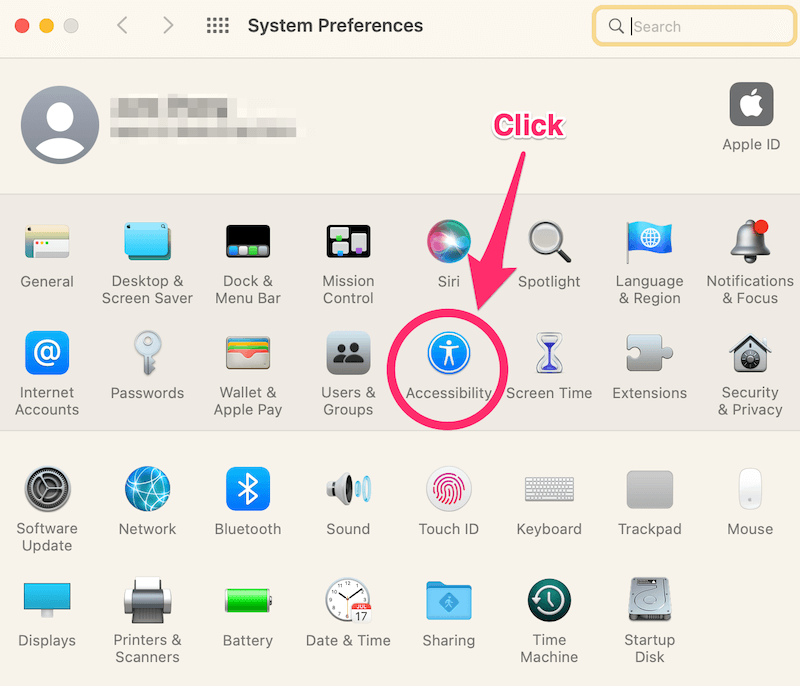Viewport: 800px width, 686px height.
Task: Open Notifications & Focus preferences
Action: click(749, 242)
